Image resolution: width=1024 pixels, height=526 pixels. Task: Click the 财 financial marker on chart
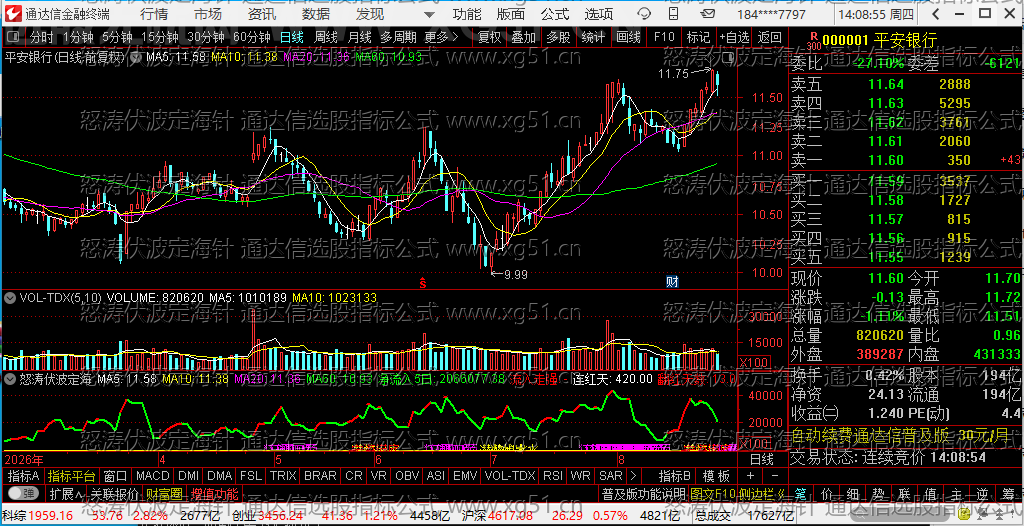coord(672,282)
